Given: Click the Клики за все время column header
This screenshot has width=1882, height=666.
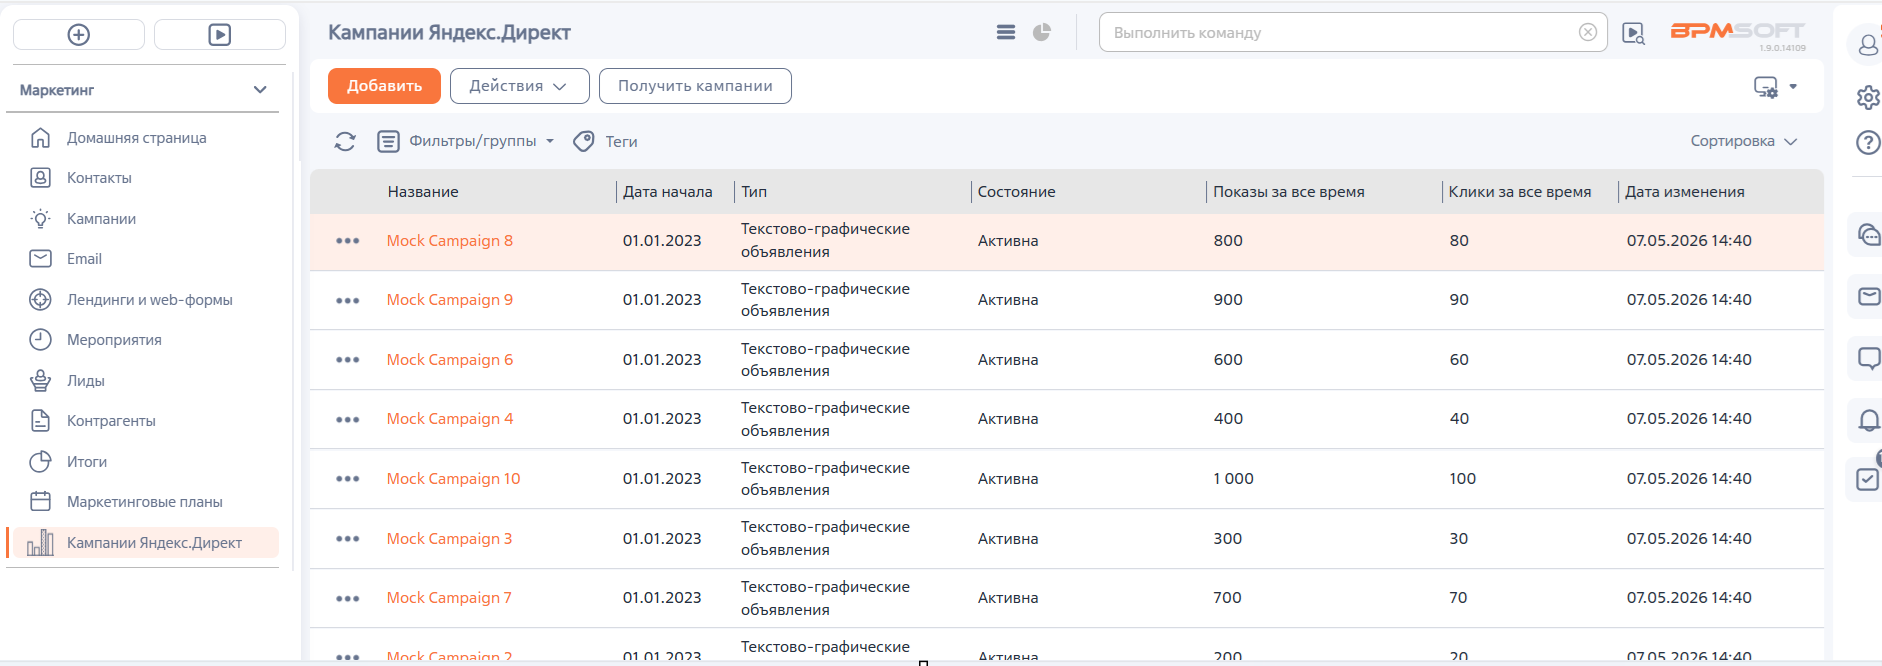Looking at the screenshot, I should tap(1520, 192).
